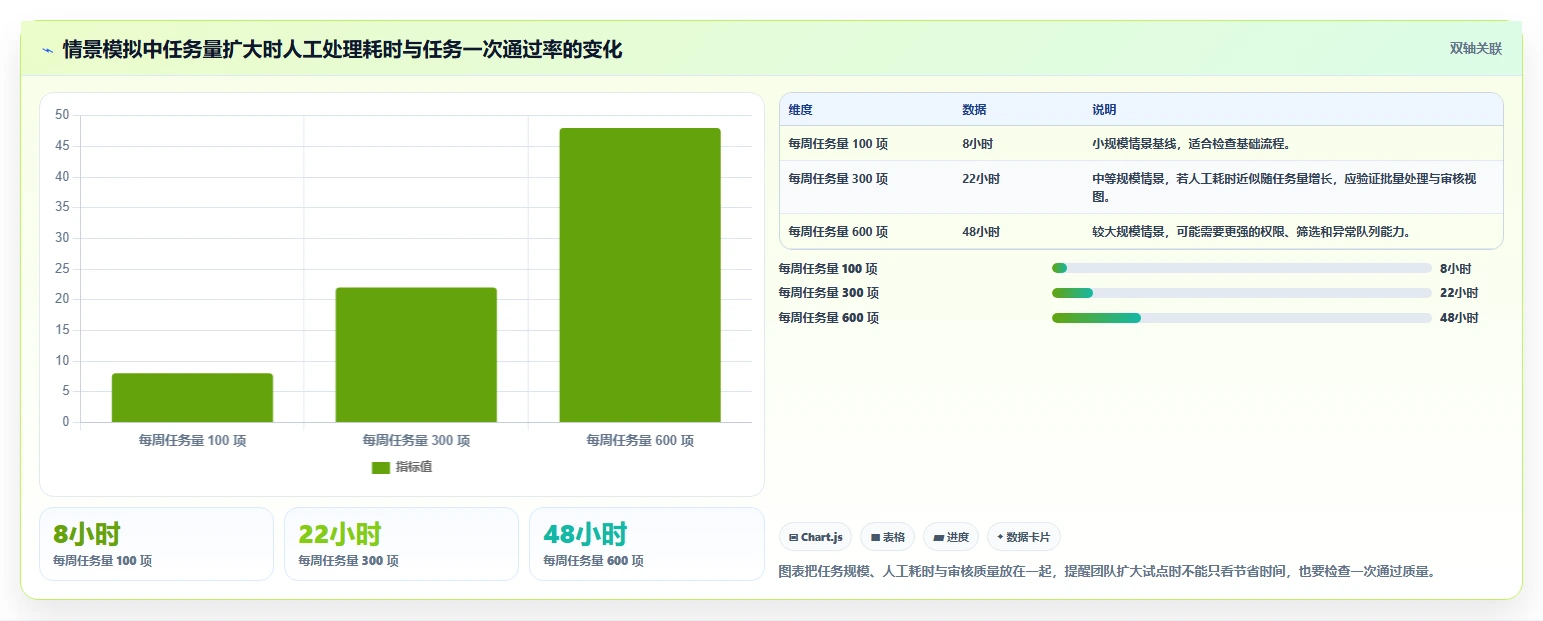1543x621 pixels.
Task: Click progress label 每周任务量 600 项
Action: pos(828,318)
